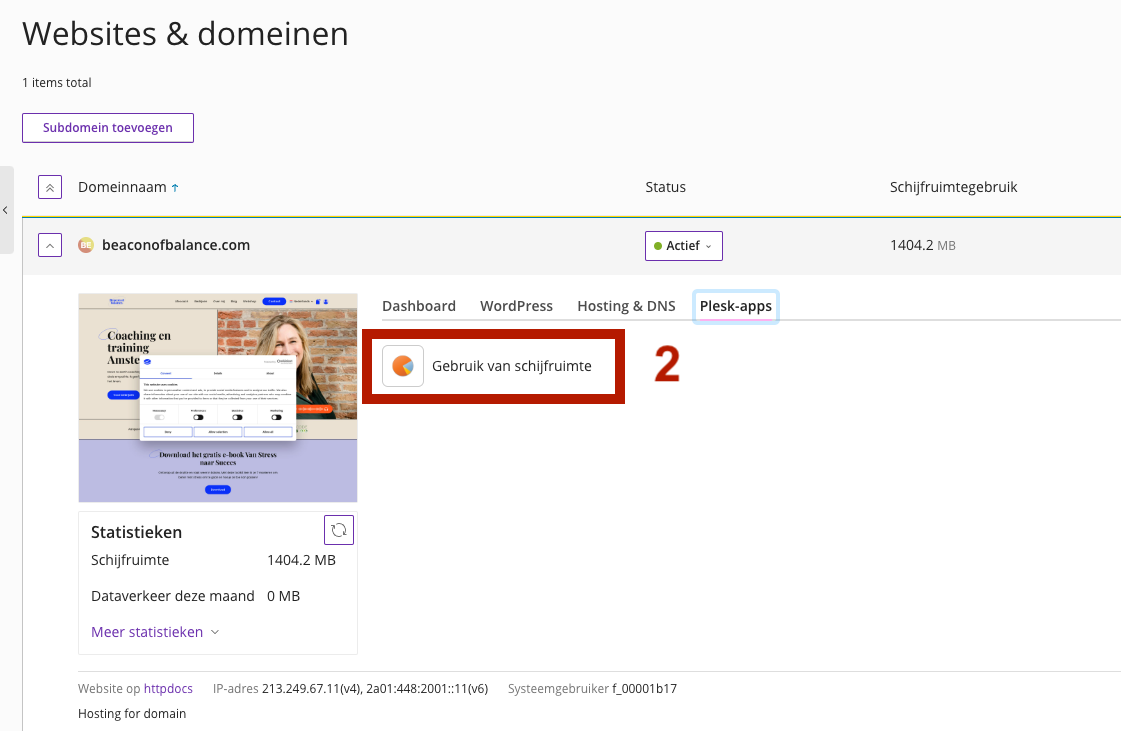The image size is (1121, 731).
Task: Open the Hosting & DNS tab
Action: click(626, 306)
